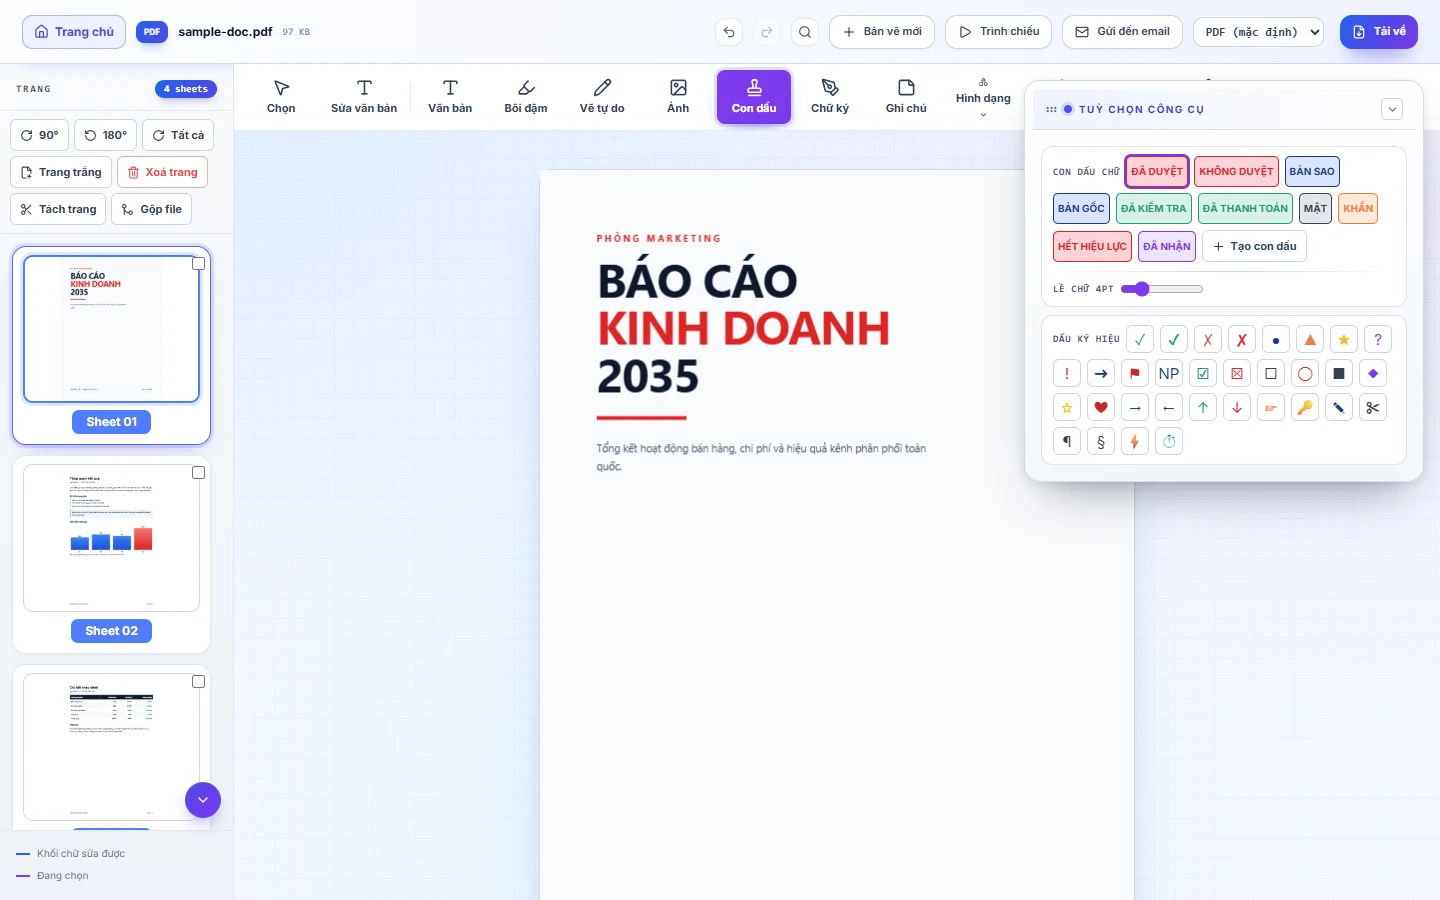Viewport: 1440px width, 900px height.
Task: Add the orange triangle symbol stamp
Action: coord(1310,340)
